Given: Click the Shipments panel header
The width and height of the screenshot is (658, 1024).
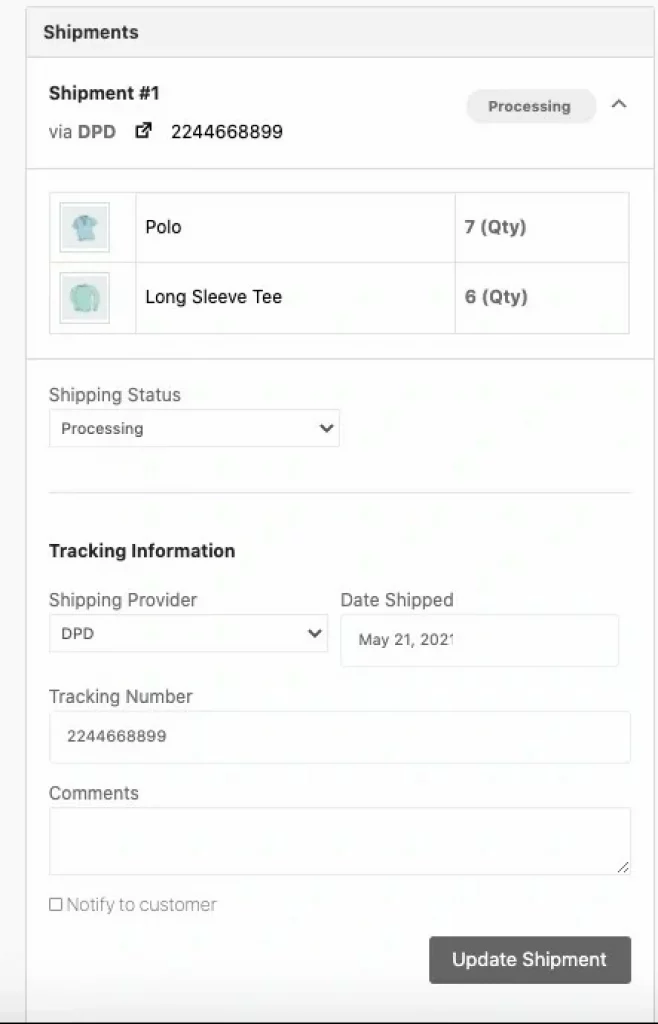Looking at the screenshot, I should click(340, 32).
